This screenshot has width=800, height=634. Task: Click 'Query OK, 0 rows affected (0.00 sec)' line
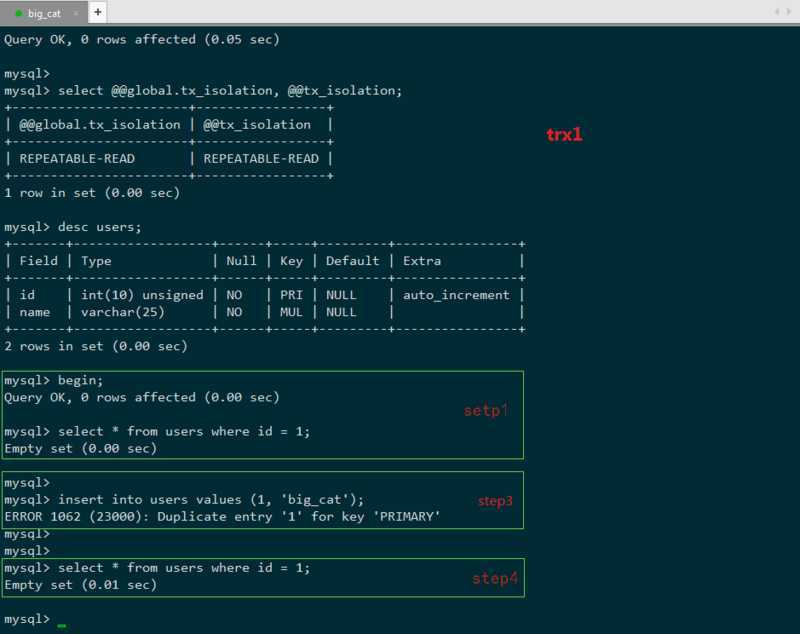pos(142,397)
